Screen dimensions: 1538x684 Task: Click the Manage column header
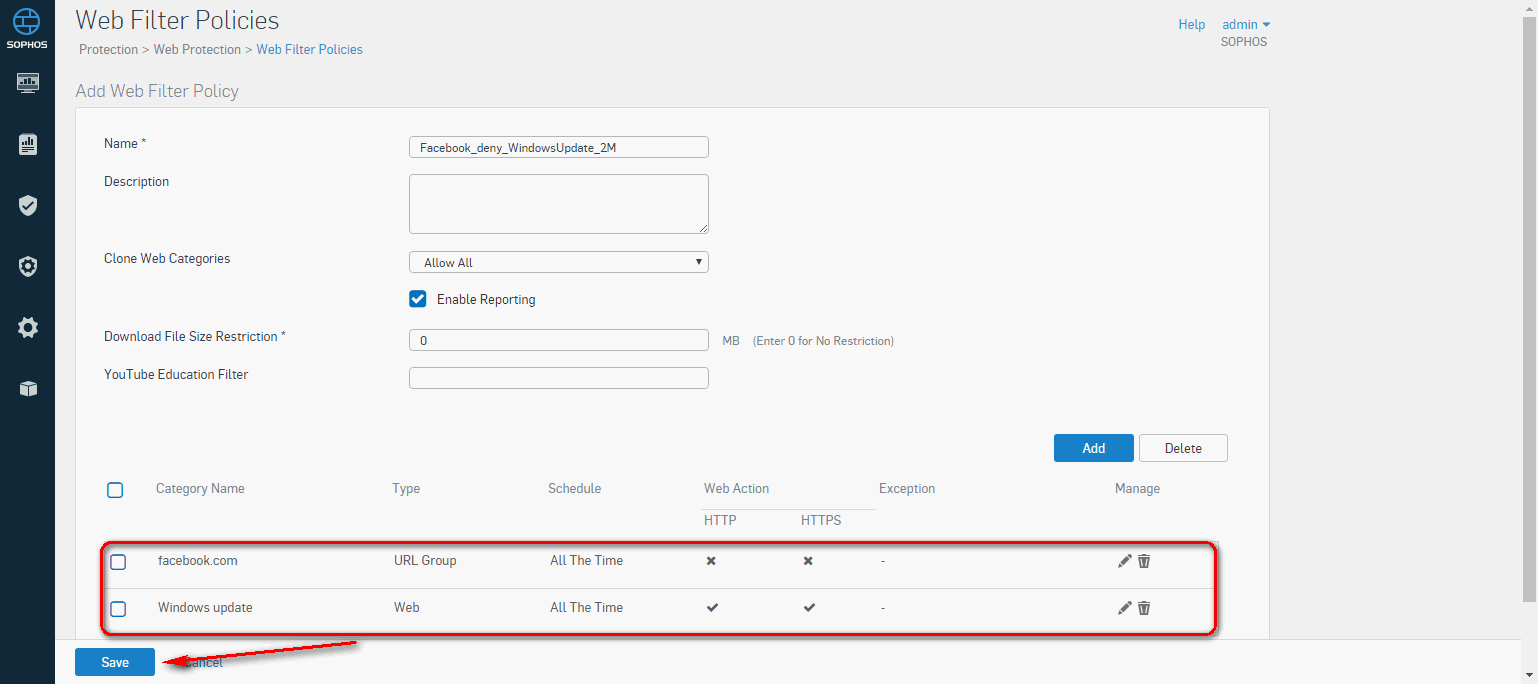(x=1138, y=489)
